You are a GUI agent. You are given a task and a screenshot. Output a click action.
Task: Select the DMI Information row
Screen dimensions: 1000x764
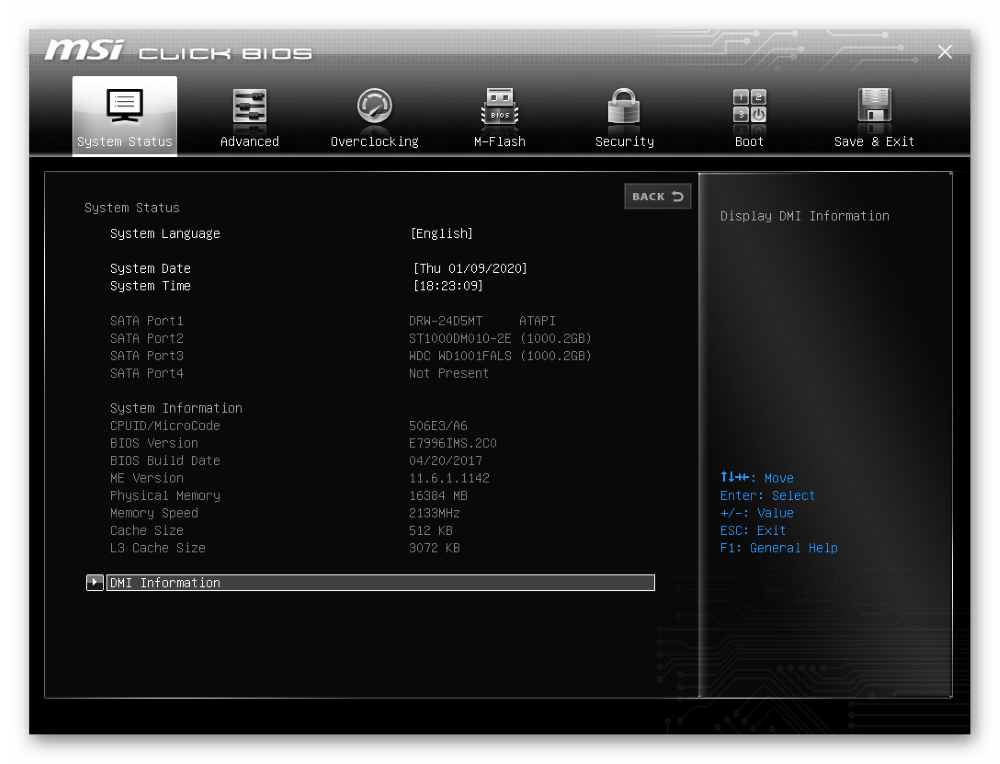[380, 583]
